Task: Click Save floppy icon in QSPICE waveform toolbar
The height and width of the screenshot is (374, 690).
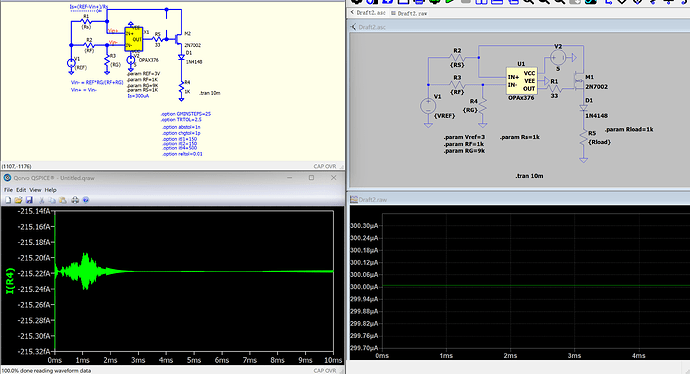Action: click(29, 200)
